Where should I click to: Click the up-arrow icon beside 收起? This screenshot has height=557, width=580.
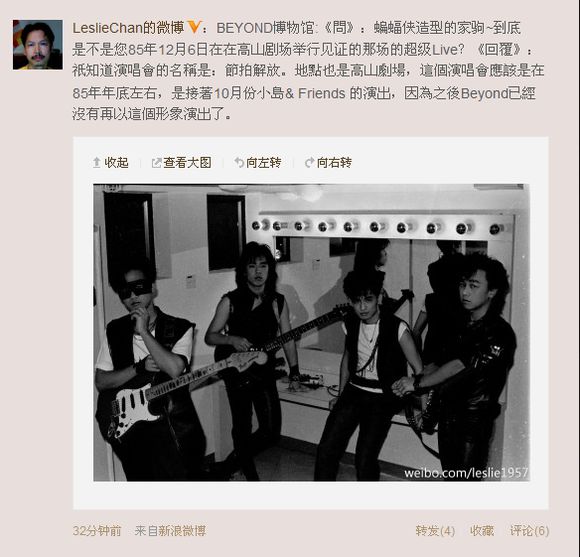97,162
